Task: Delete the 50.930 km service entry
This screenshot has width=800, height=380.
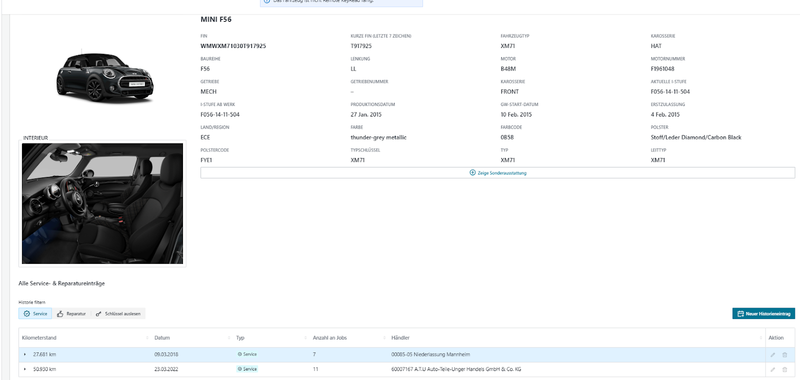Action: (785, 369)
